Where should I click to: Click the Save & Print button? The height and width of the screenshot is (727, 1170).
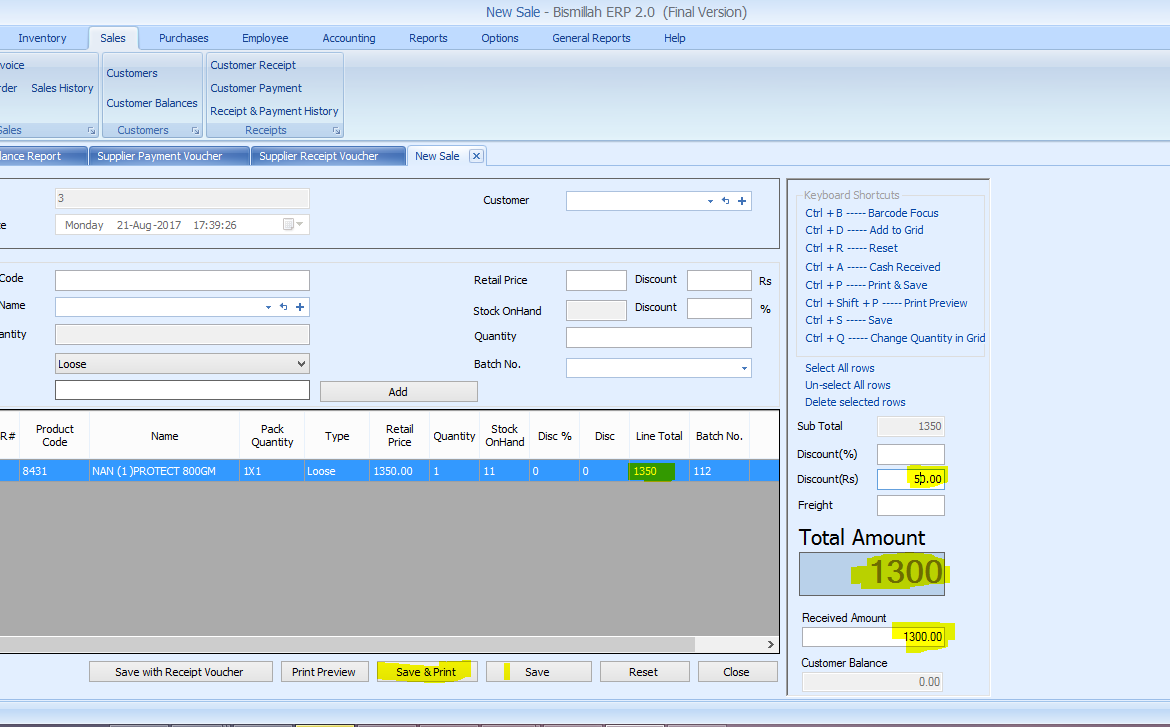(426, 672)
